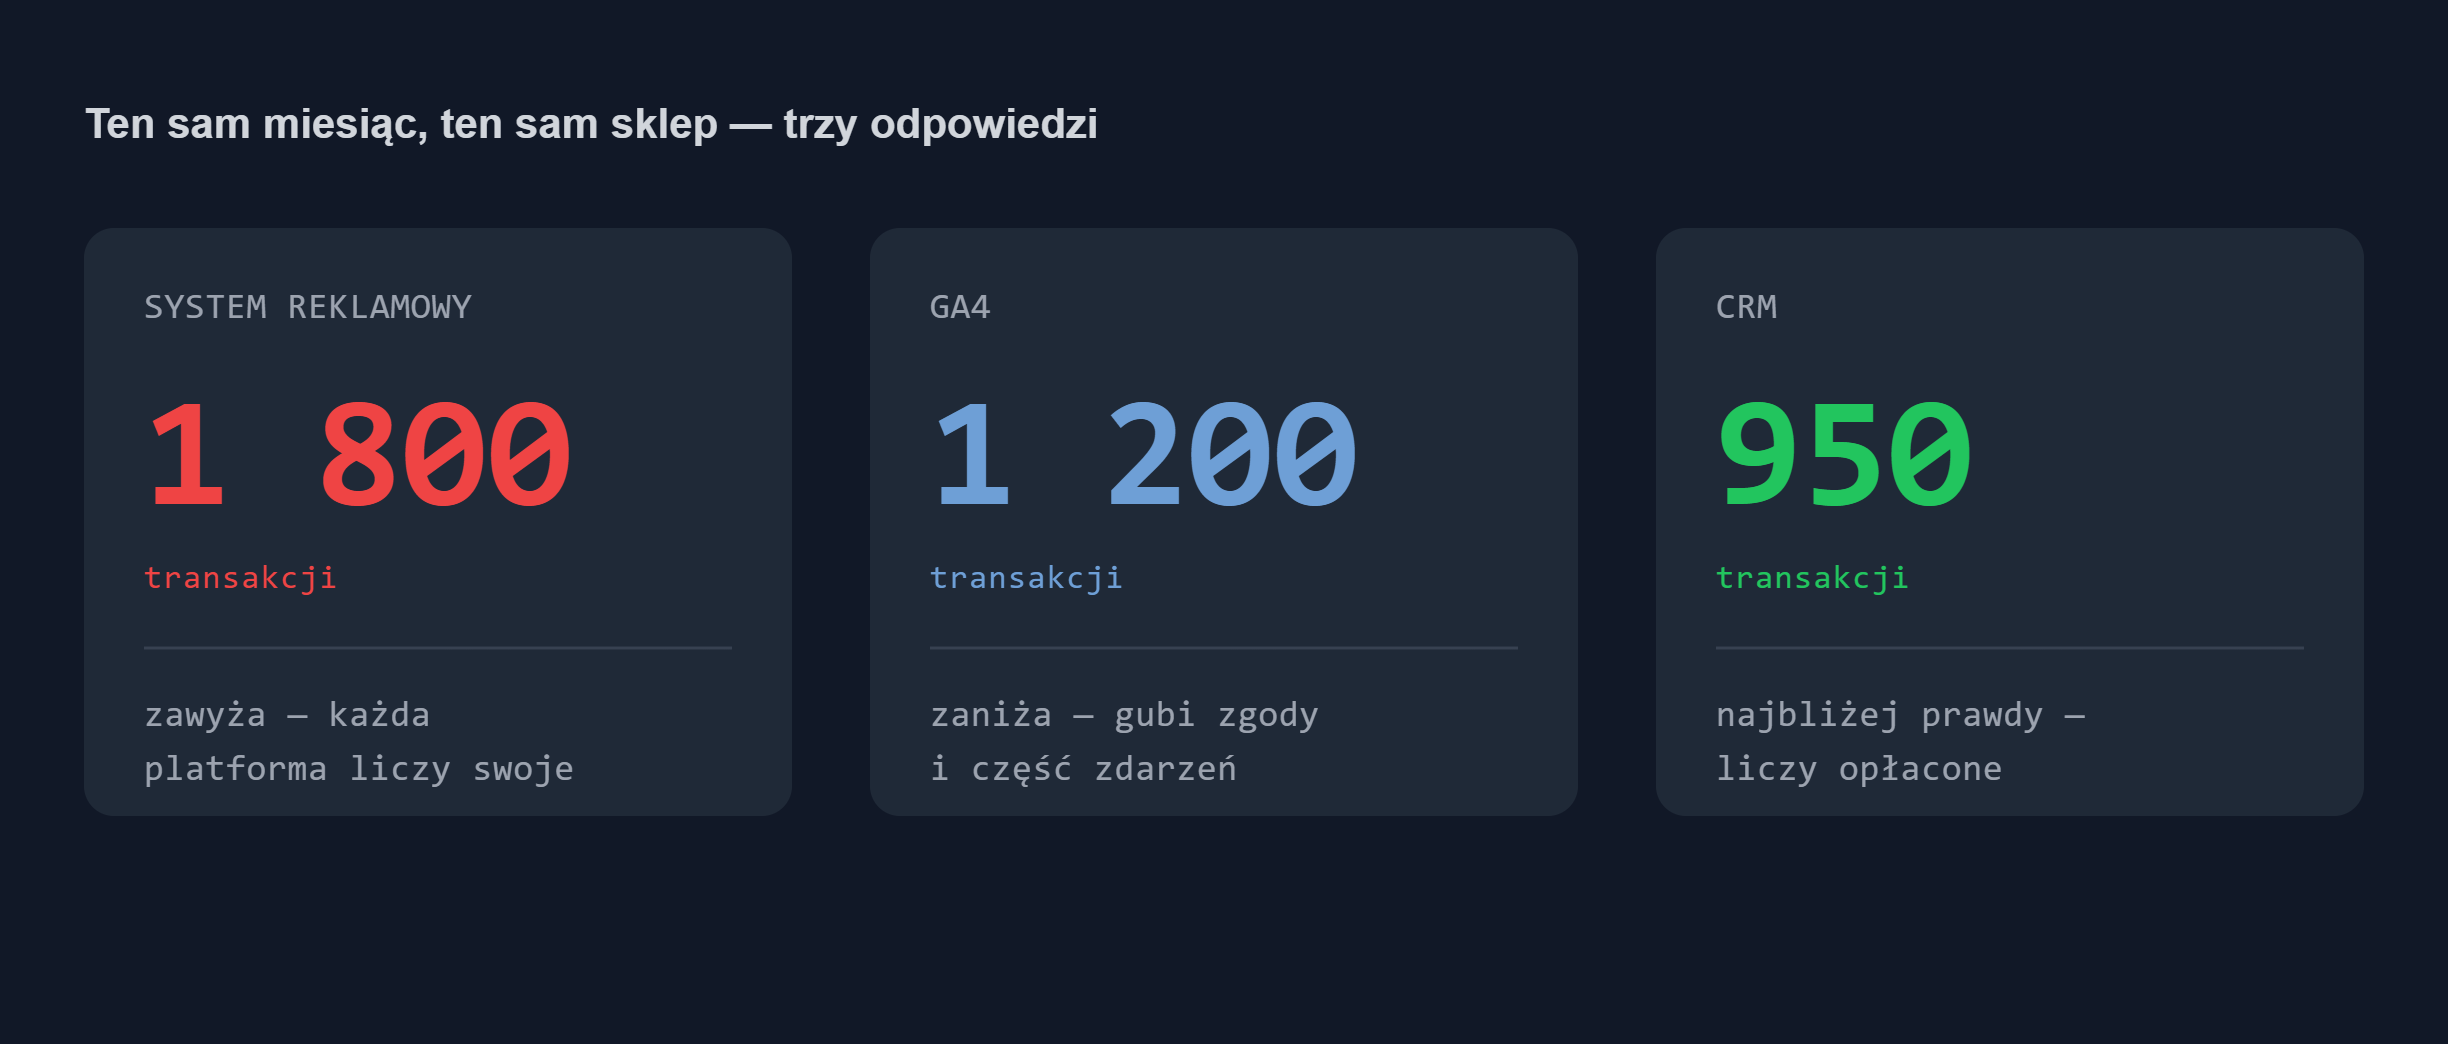The image size is (2448, 1044).
Task: Click text 'zaniża — gubi zgody'
Action: click(x=1124, y=716)
